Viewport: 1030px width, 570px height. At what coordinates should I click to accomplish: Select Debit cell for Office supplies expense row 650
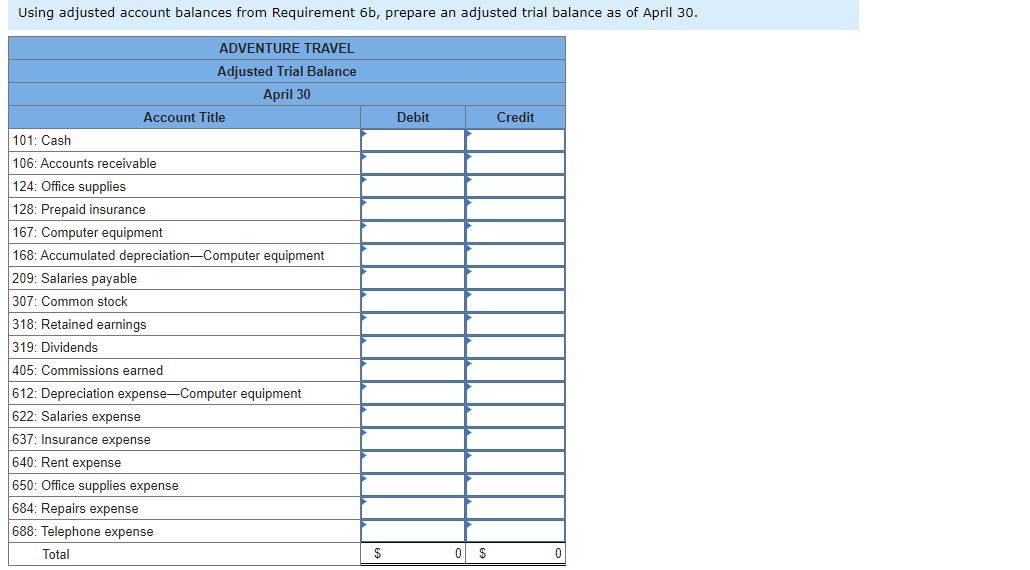click(x=413, y=485)
